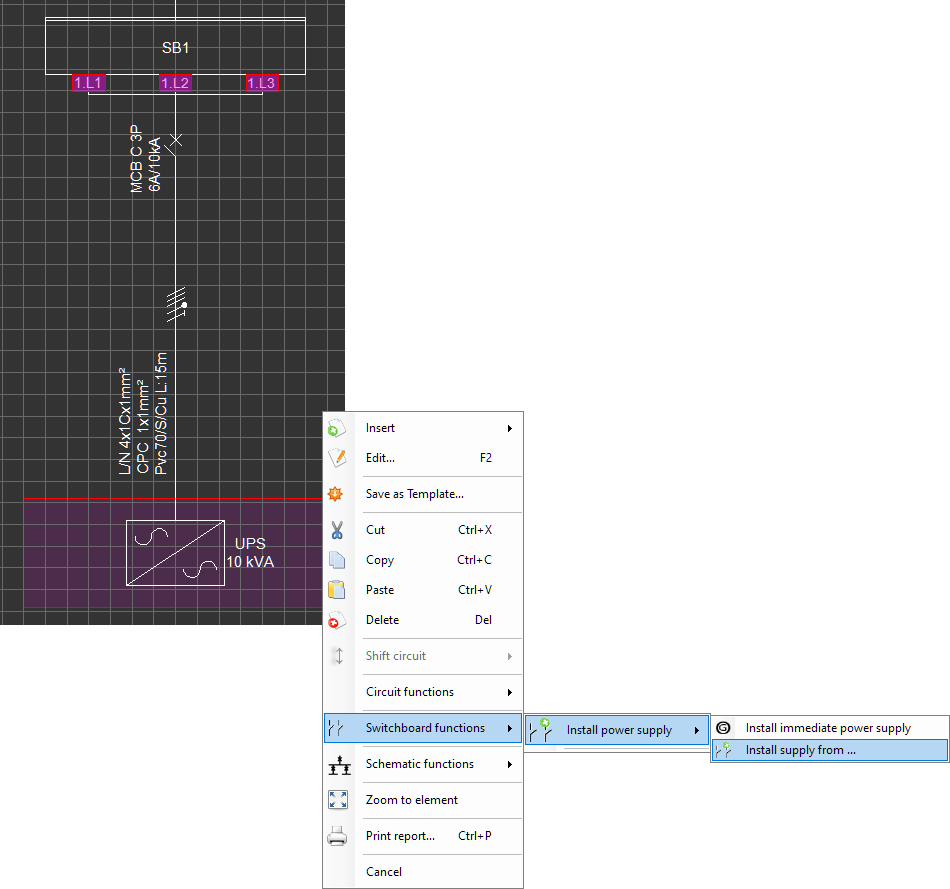
Task: Expand the Shift circuit submenu arrow
Action: pos(510,656)
